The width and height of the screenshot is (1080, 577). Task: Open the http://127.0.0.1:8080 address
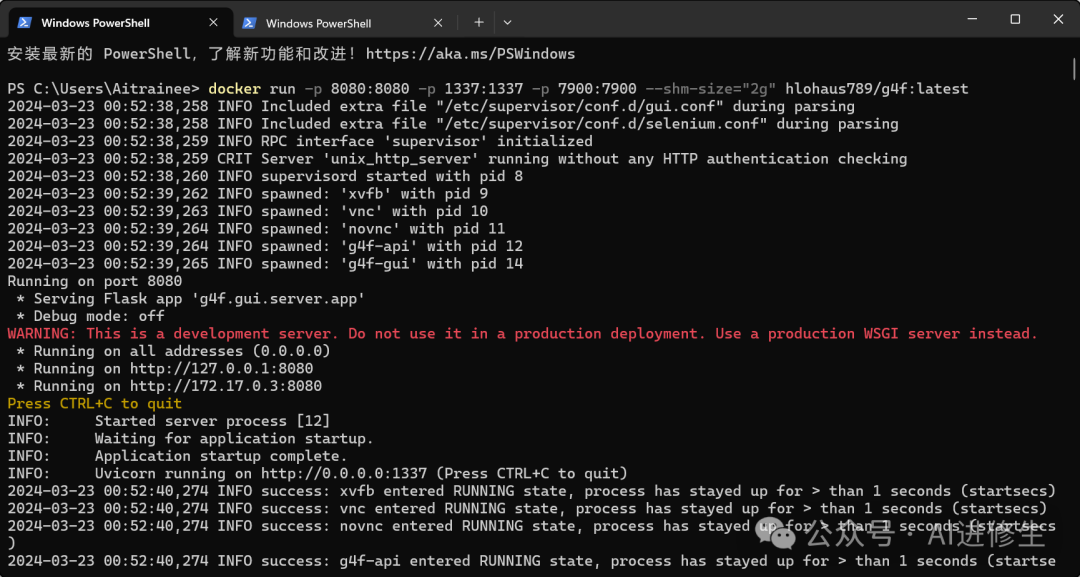[208, 368]
